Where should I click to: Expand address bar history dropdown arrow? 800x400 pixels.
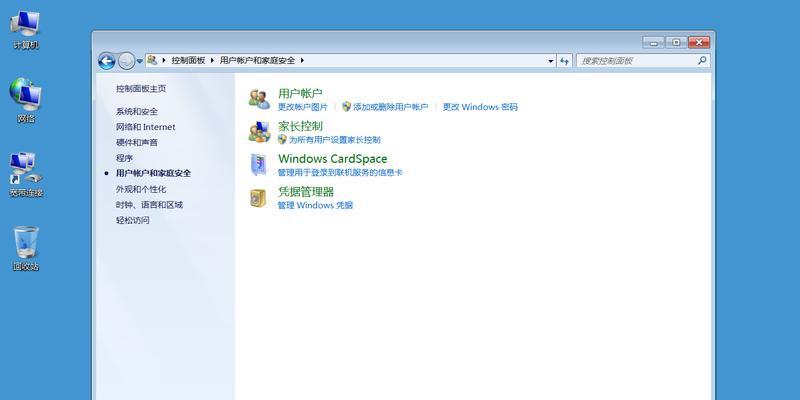tap(551, 61)
